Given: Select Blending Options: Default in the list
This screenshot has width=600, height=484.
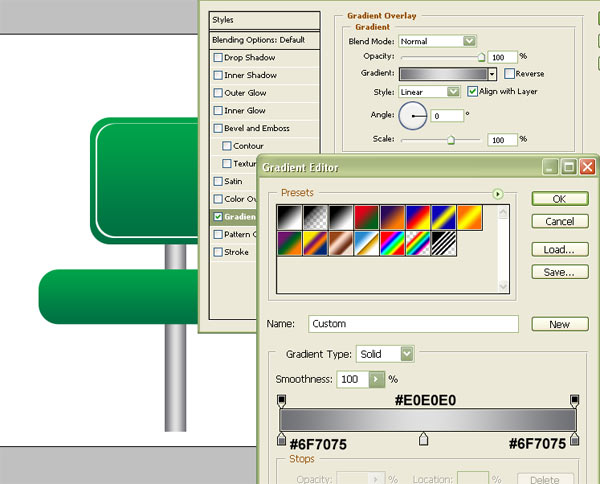Looking at the screenshot, I should 257,40.
